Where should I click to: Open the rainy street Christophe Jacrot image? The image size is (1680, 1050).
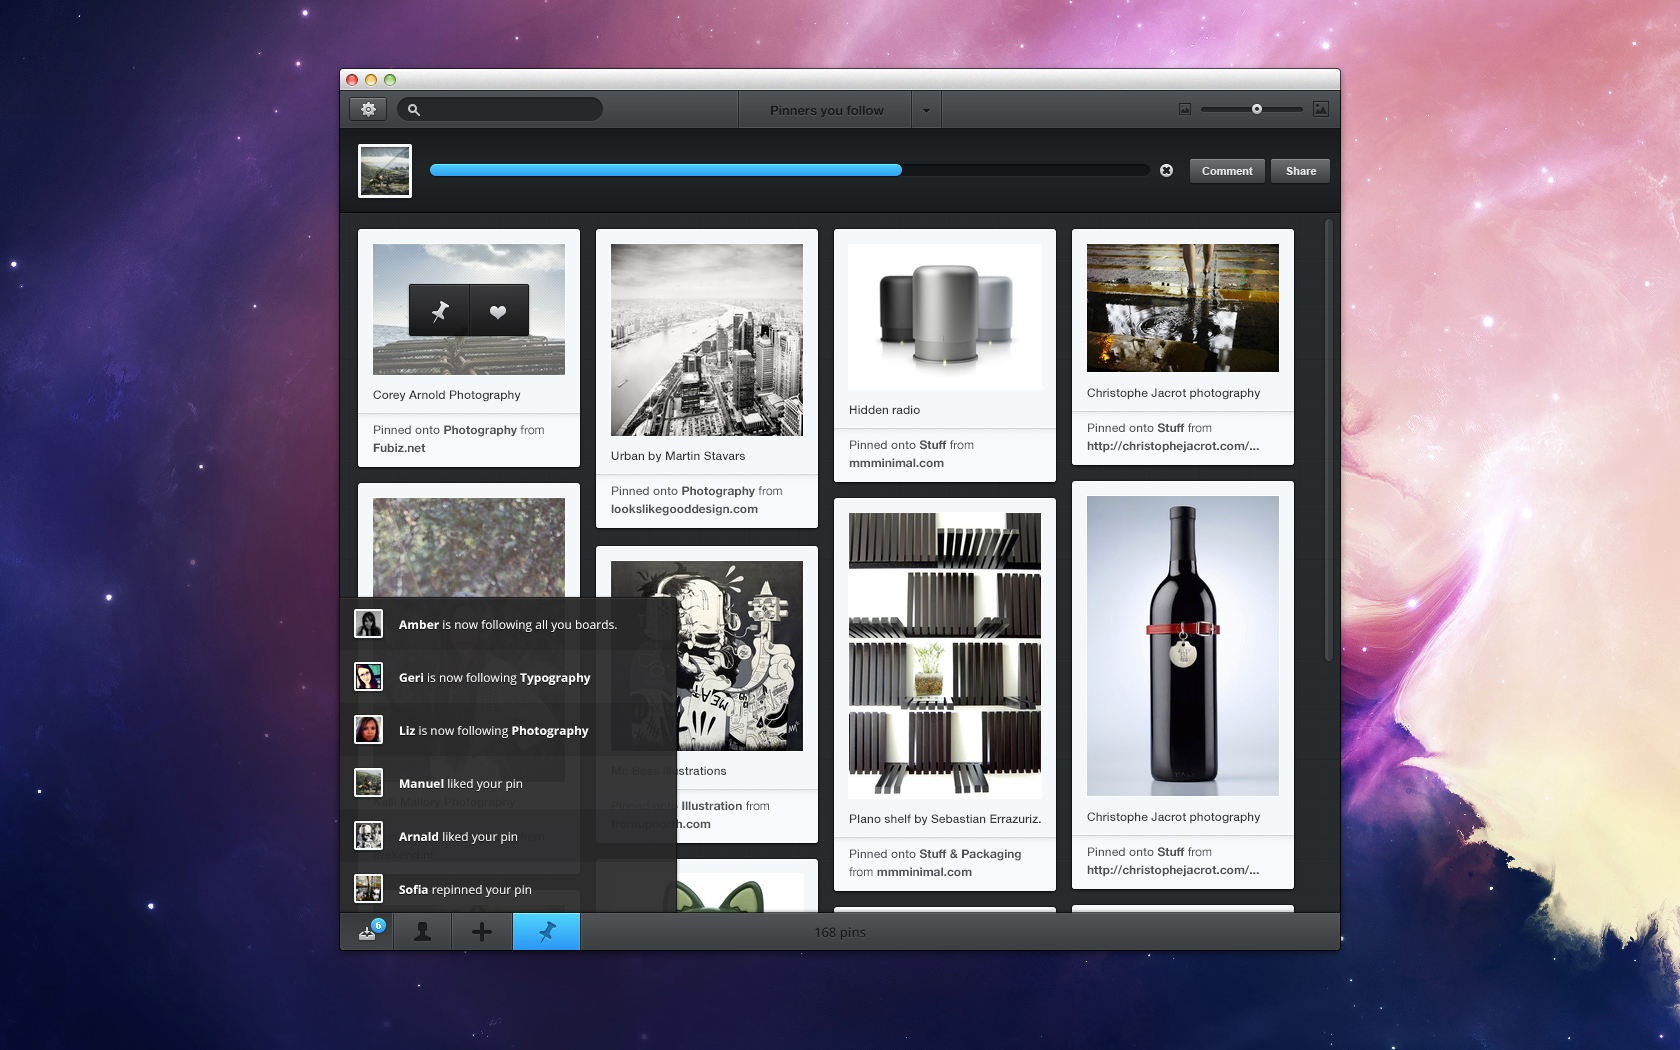[1183, 308]
